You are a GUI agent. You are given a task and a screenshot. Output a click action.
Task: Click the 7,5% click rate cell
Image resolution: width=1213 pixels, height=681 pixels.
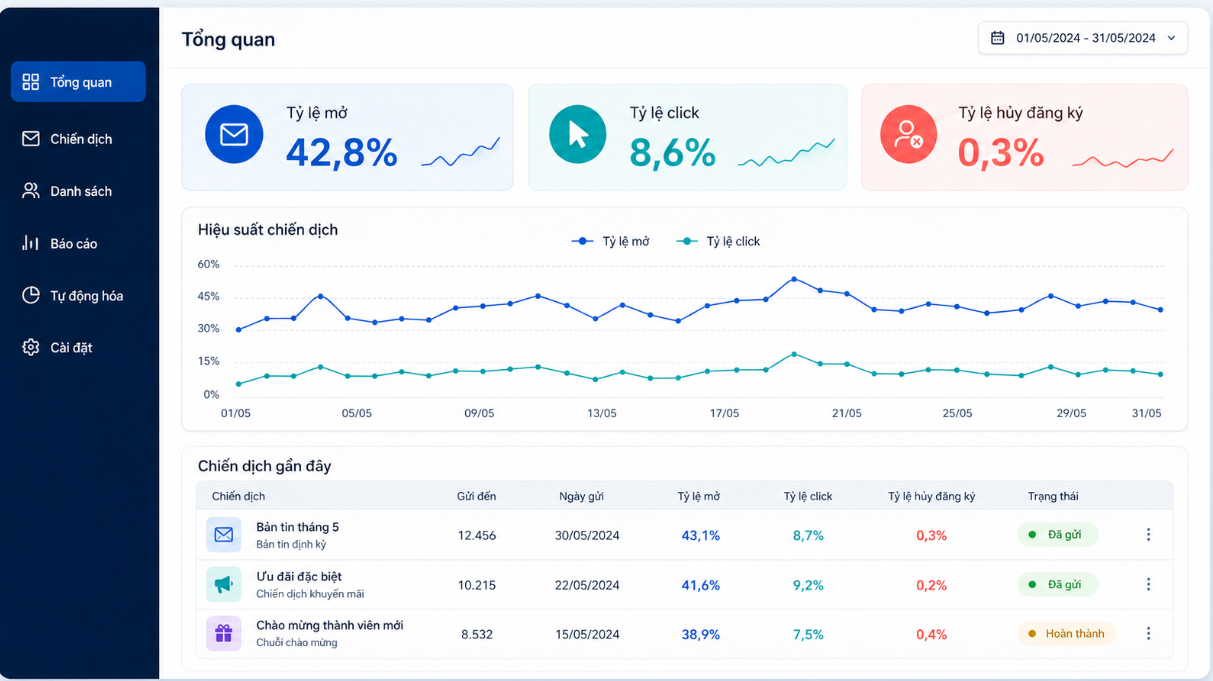(808, 634)
